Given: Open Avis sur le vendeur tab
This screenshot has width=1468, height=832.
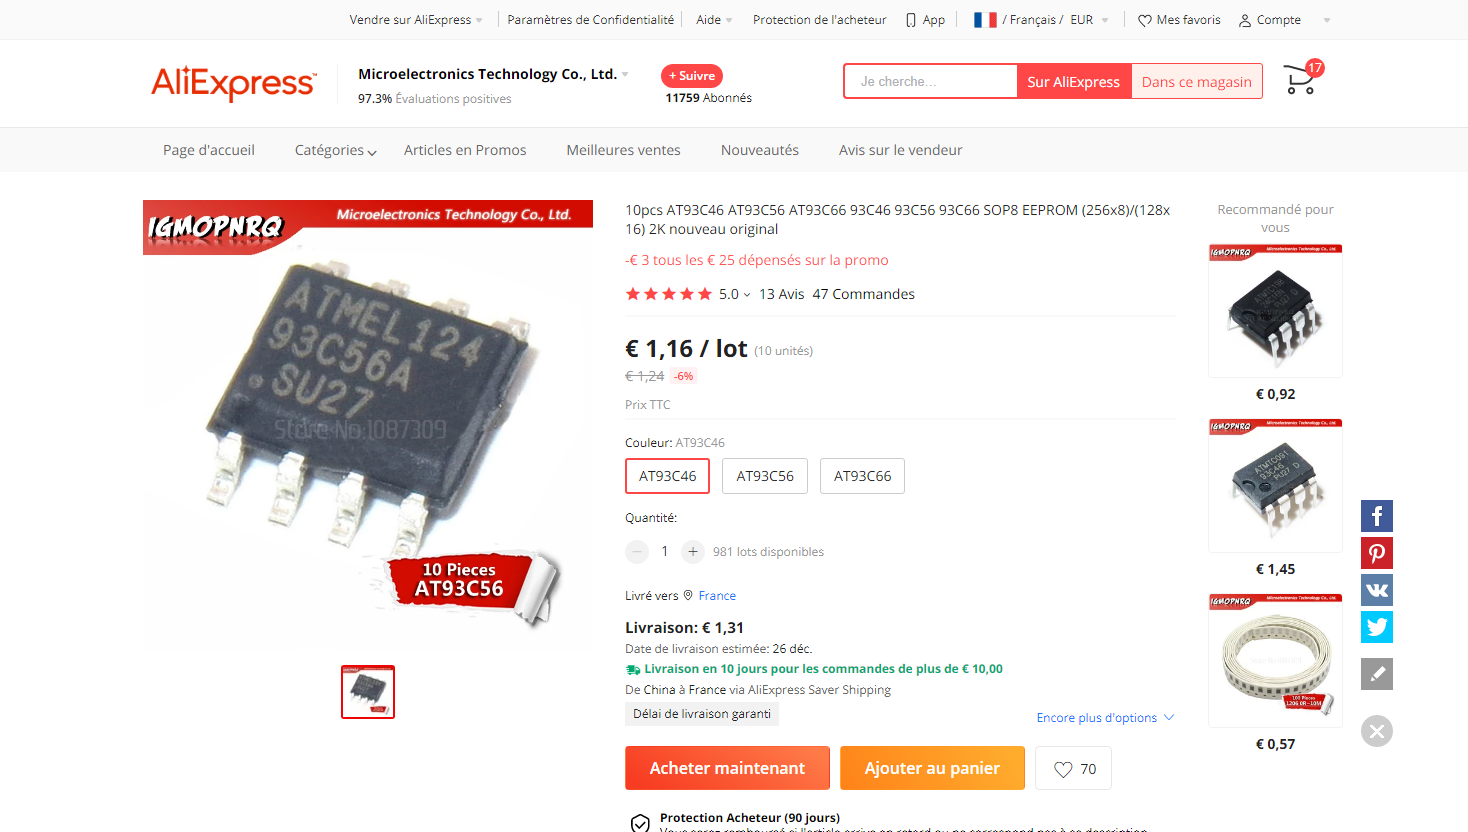Looking at the screenshot, I should tap(900, 150).
